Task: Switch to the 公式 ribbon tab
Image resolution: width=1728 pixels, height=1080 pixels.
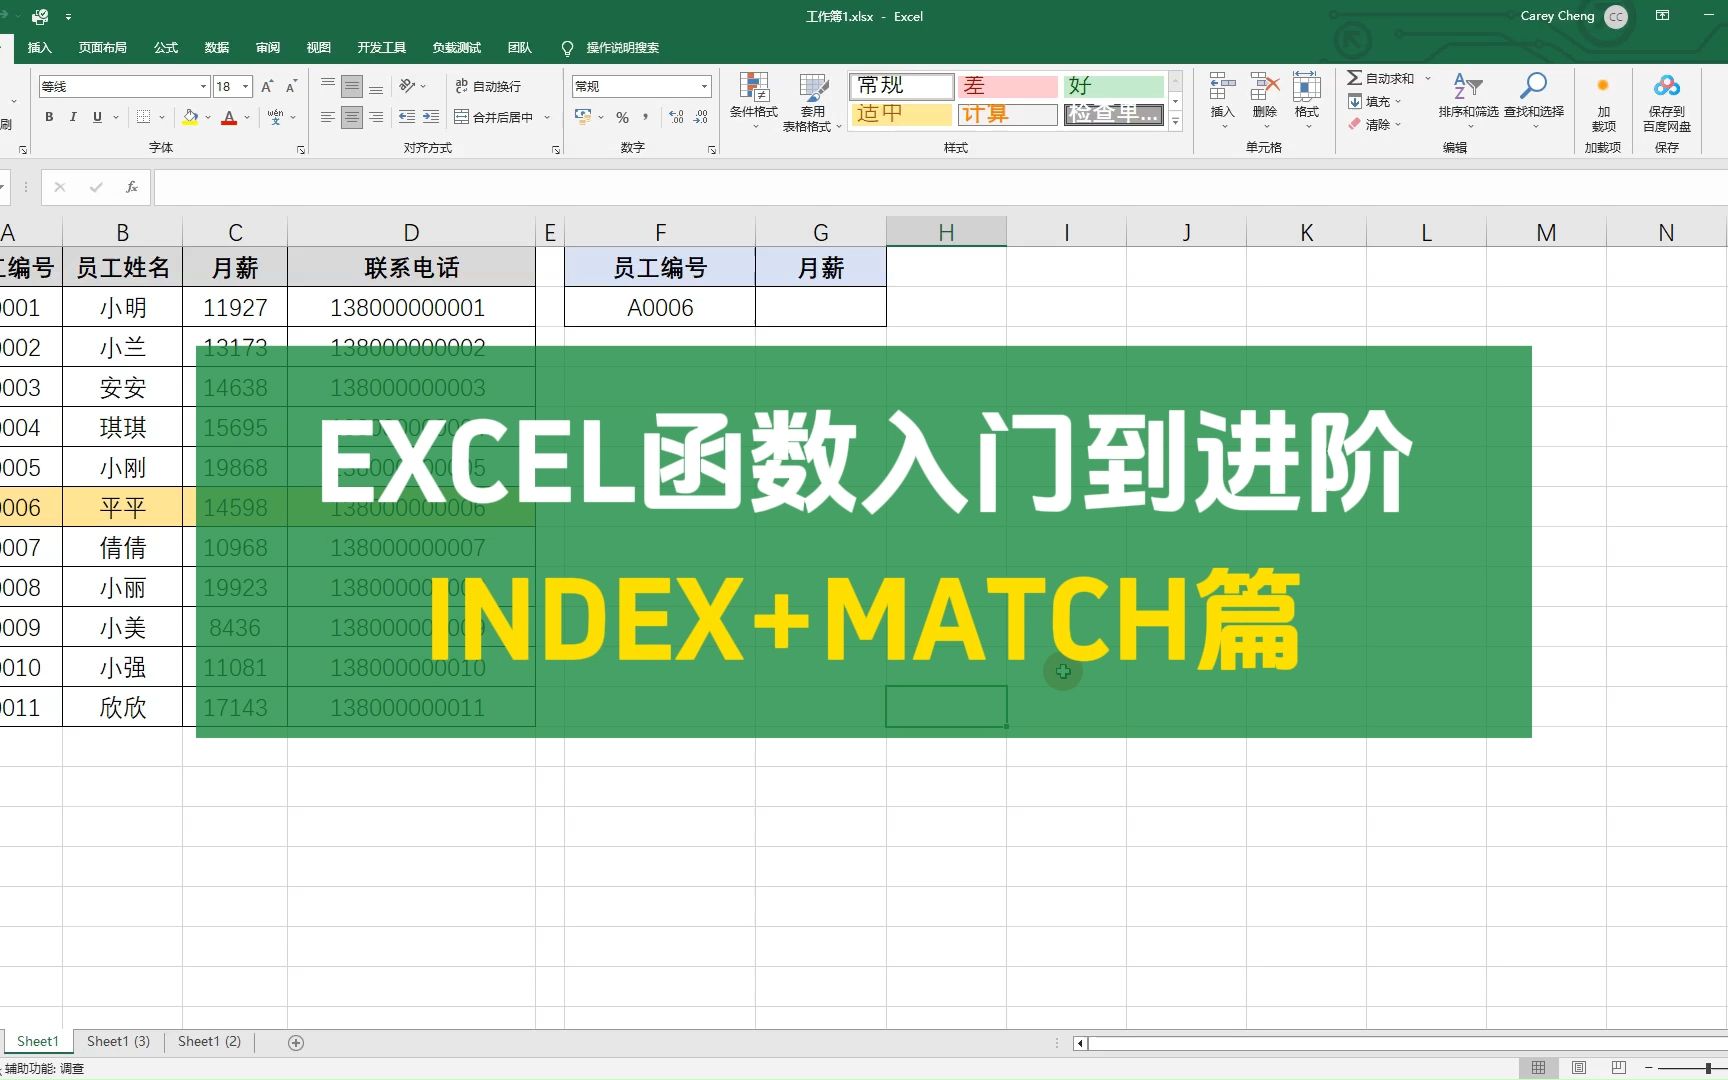Action: coord(165,47)
